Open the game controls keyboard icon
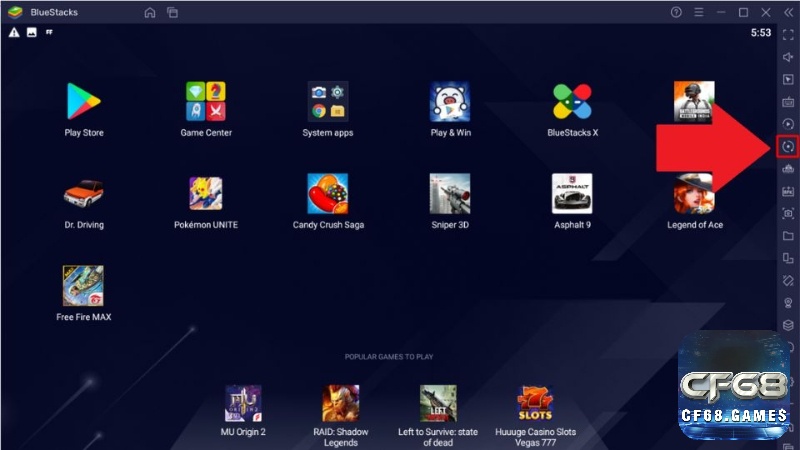800x450 pixels. (788, 102)
